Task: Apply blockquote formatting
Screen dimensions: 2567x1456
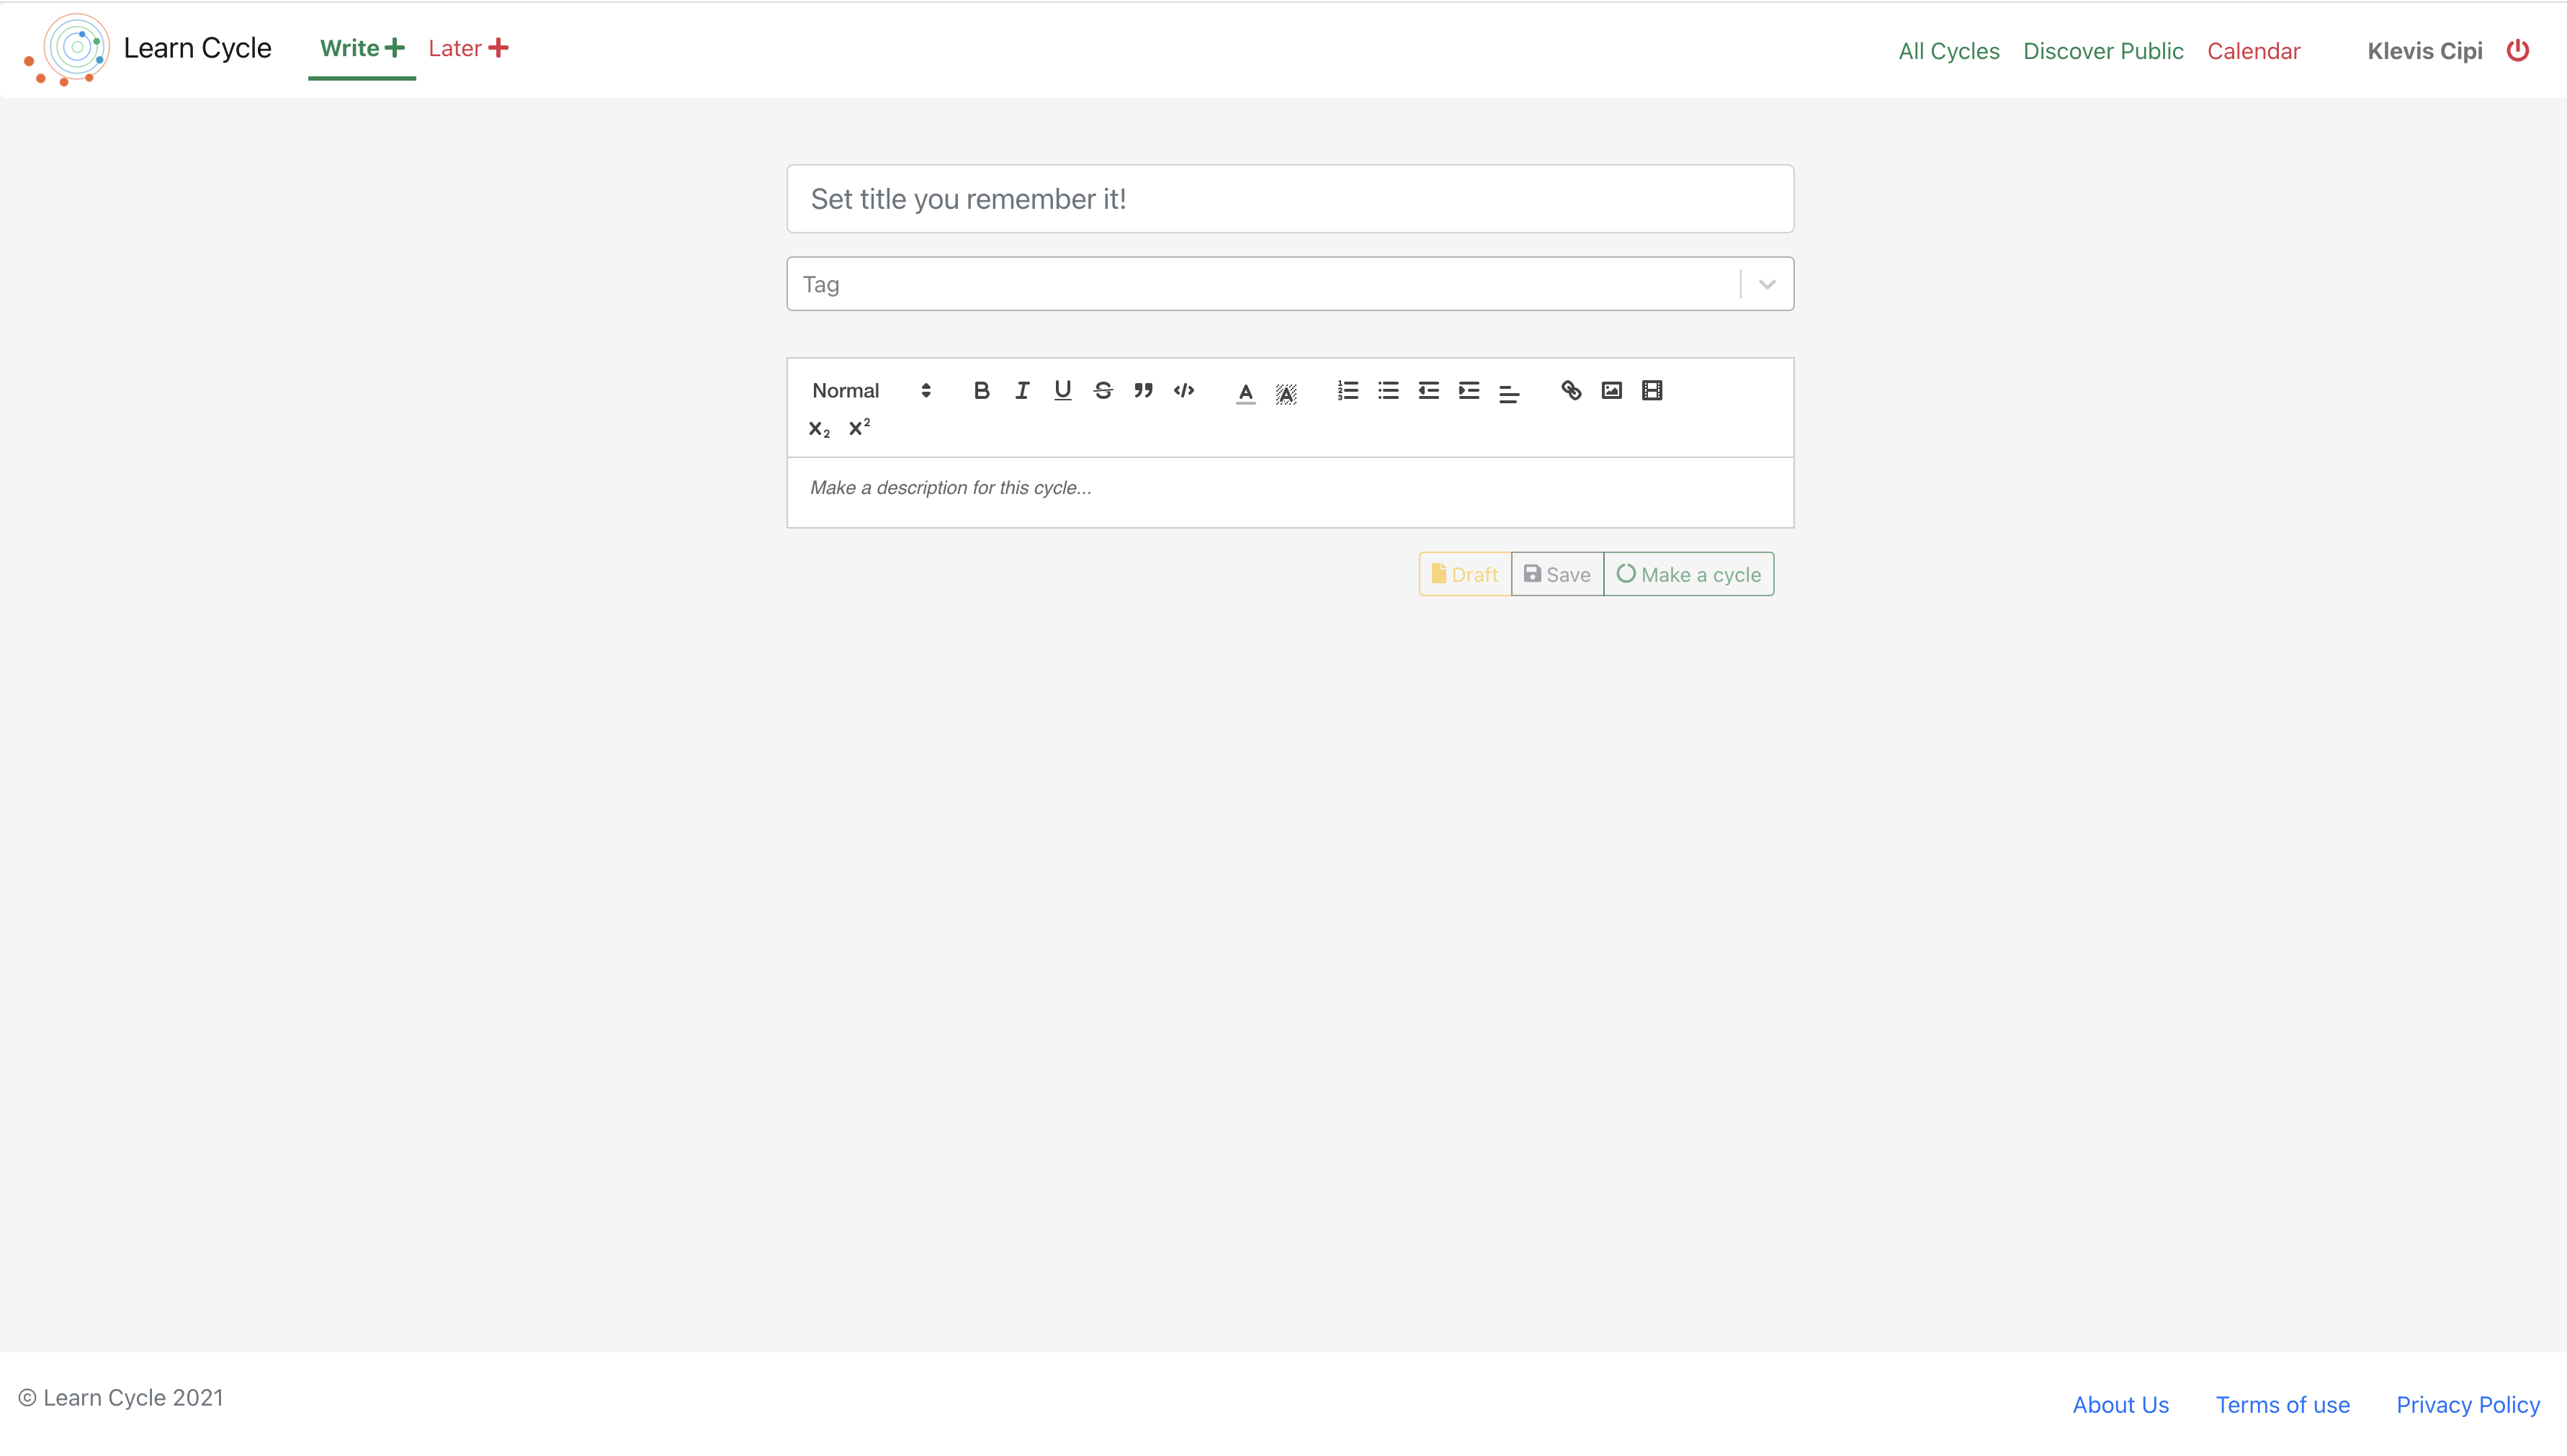Action: point(1142,391)
